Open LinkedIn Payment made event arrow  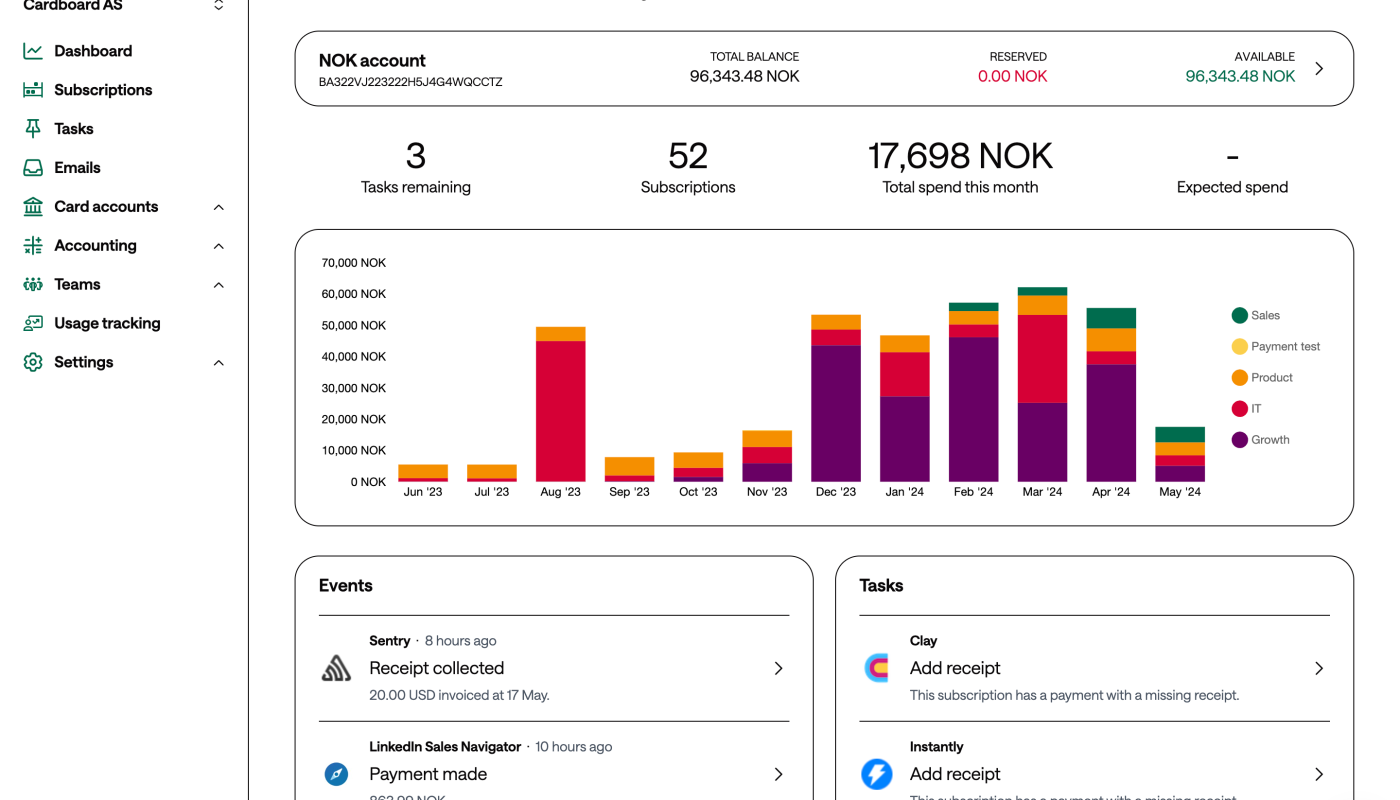pos(778,774)
